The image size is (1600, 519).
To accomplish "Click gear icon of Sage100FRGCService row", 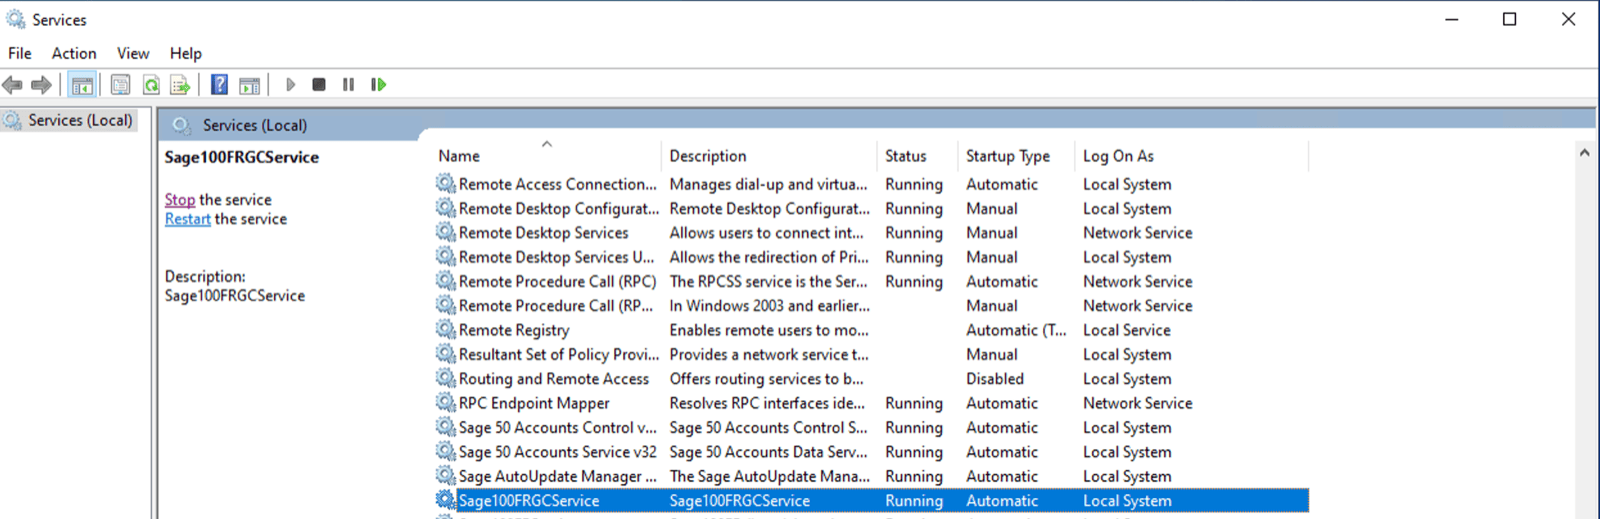I will pos(445,500).
